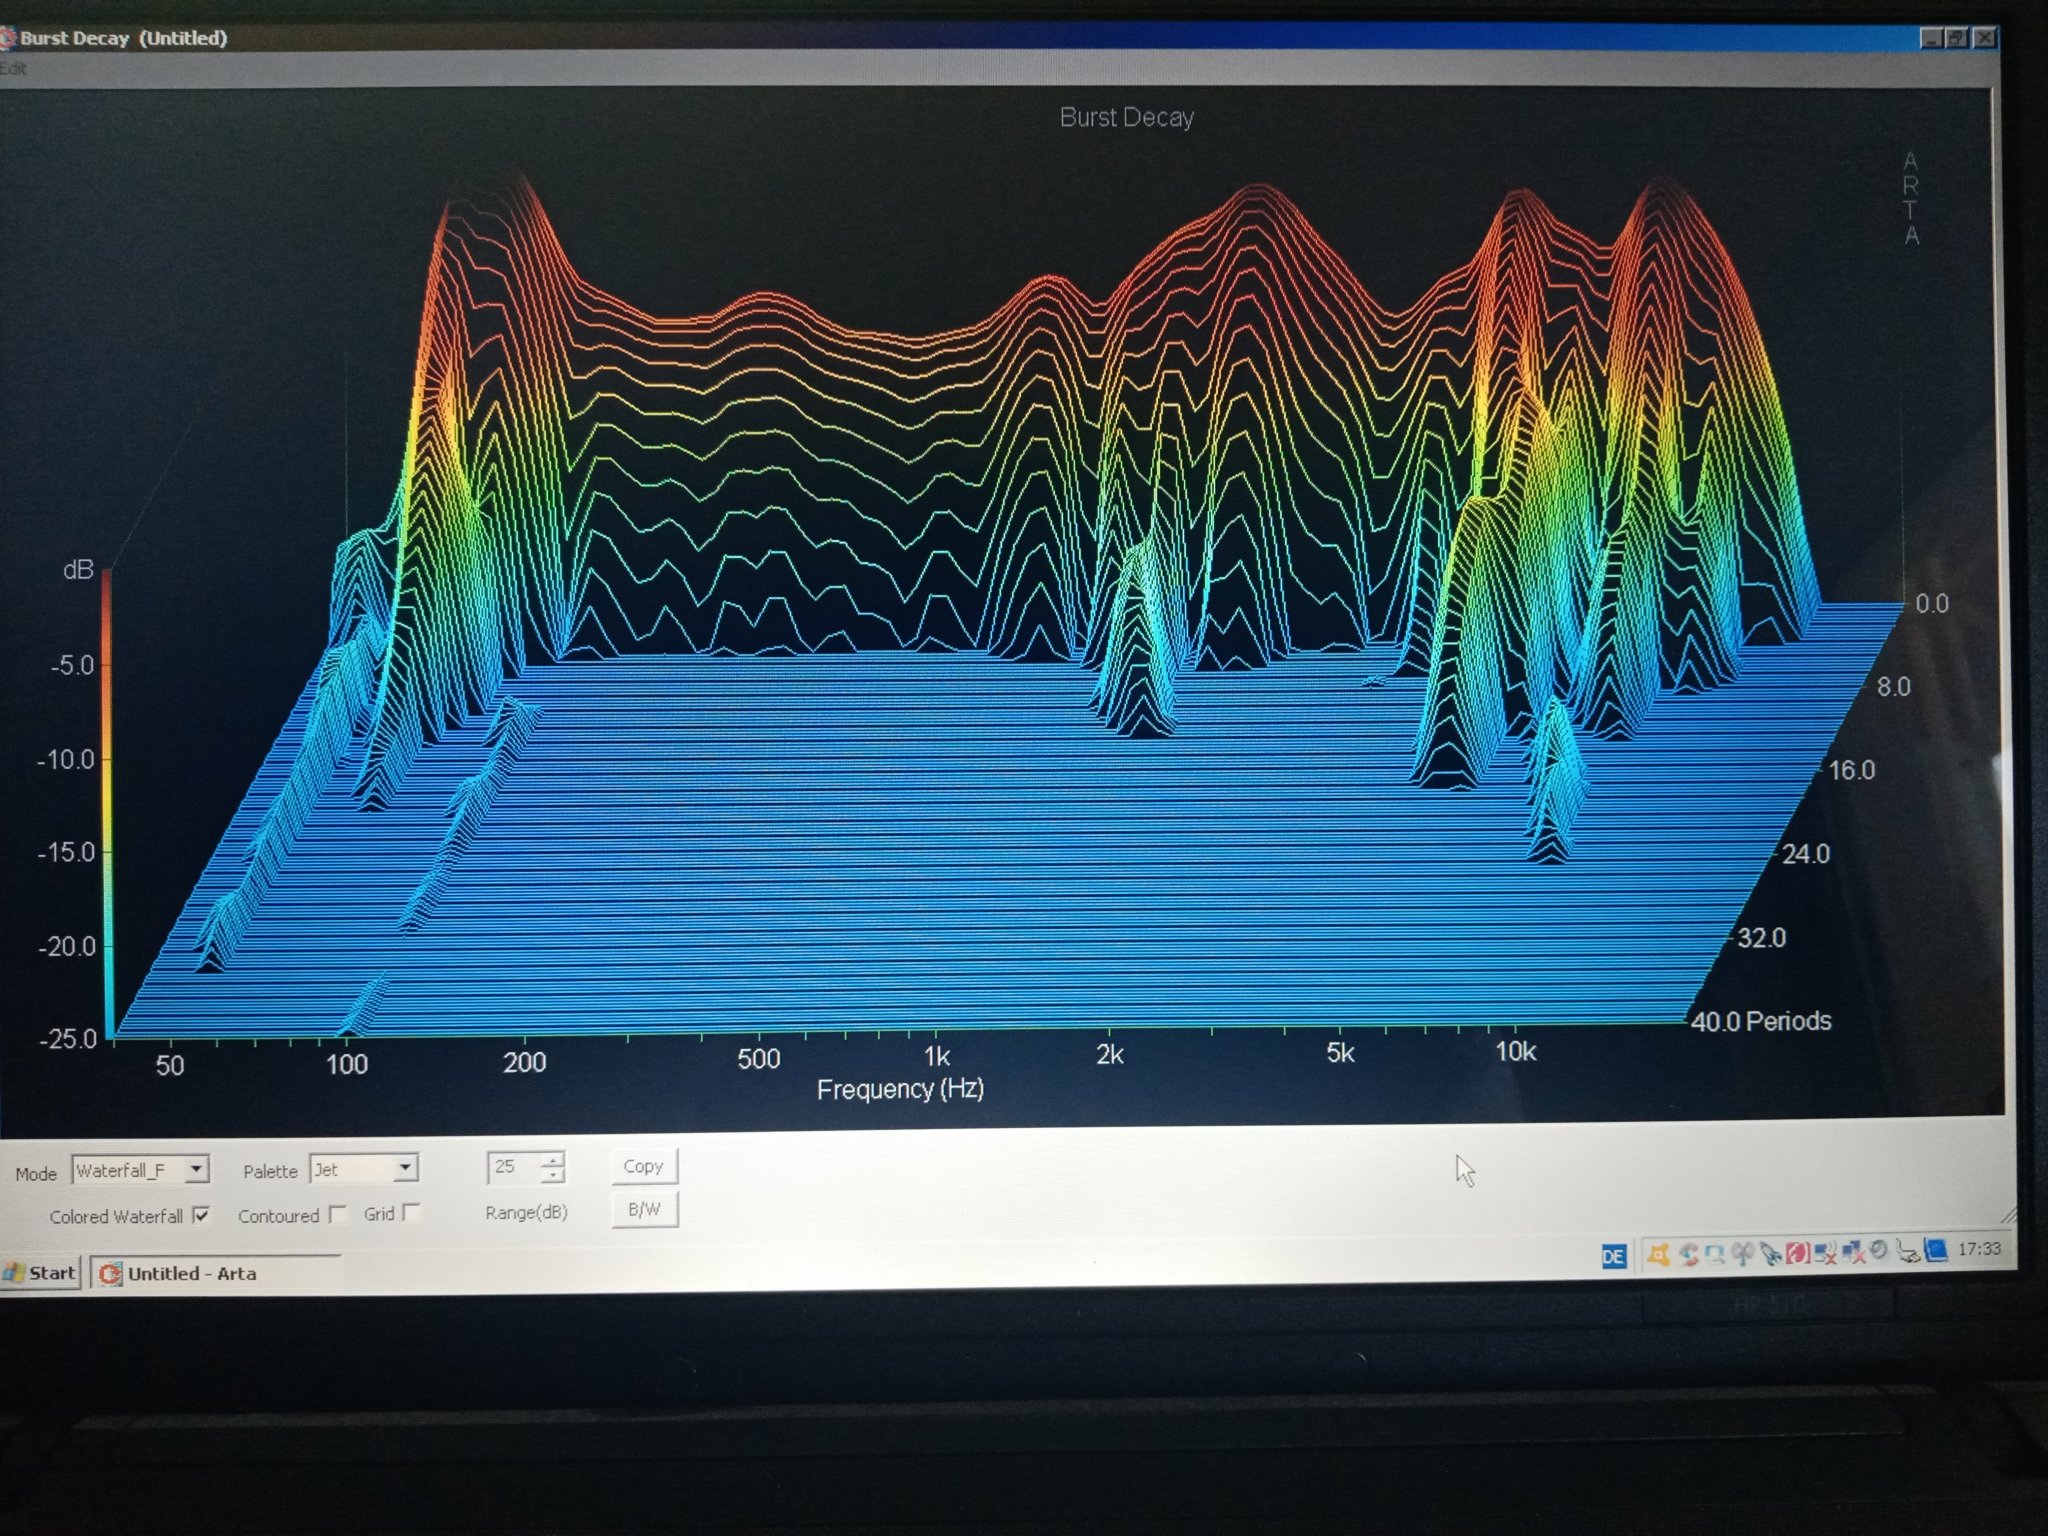Click the DE language indicator
2048x1536 pixels.
[1614, 1256]
